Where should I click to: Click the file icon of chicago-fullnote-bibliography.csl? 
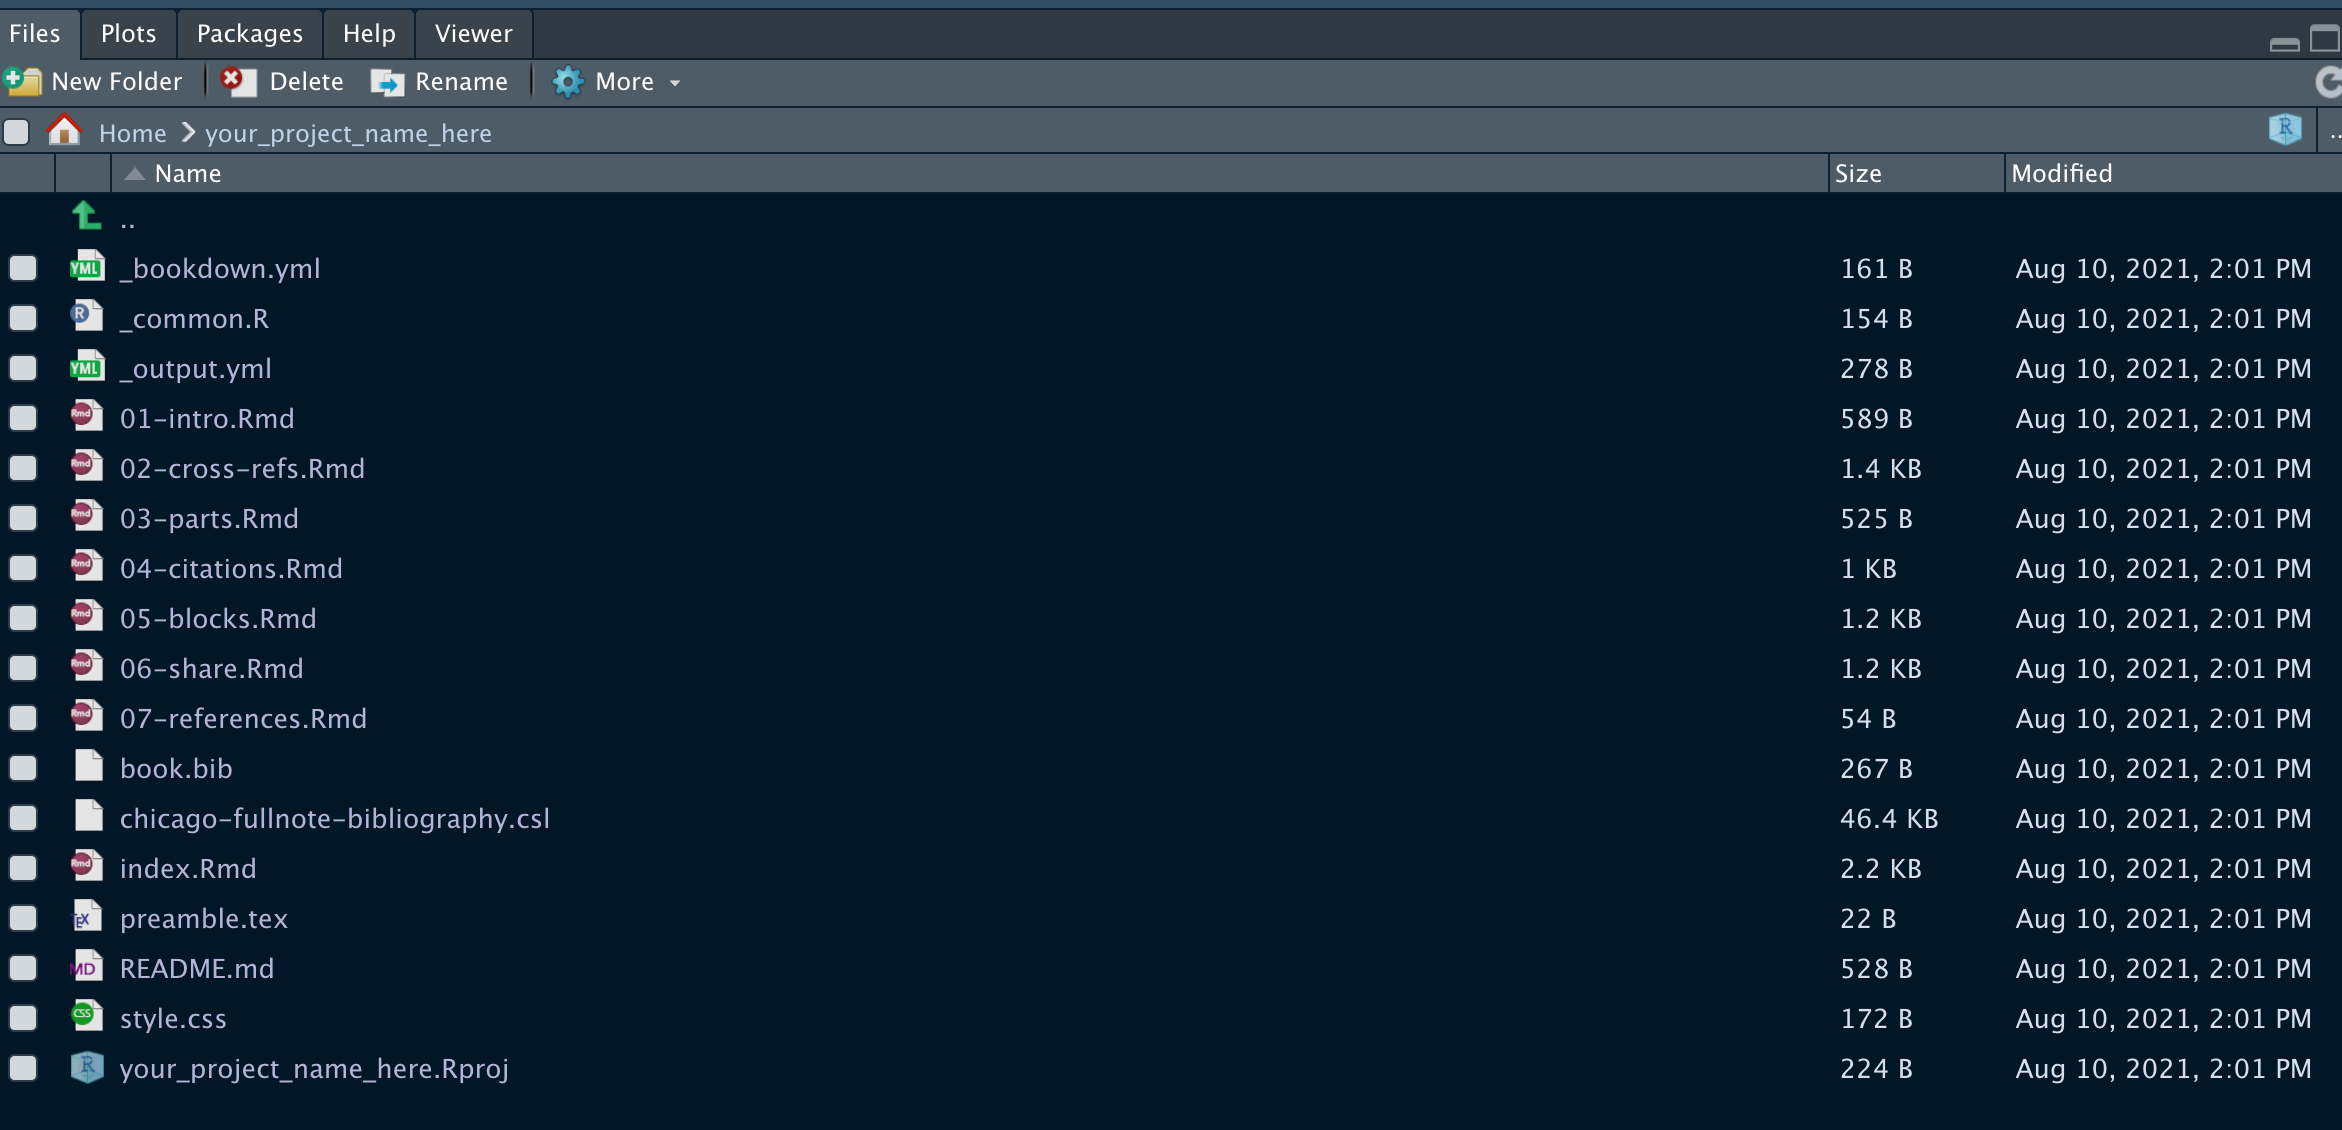coord(89,816)
